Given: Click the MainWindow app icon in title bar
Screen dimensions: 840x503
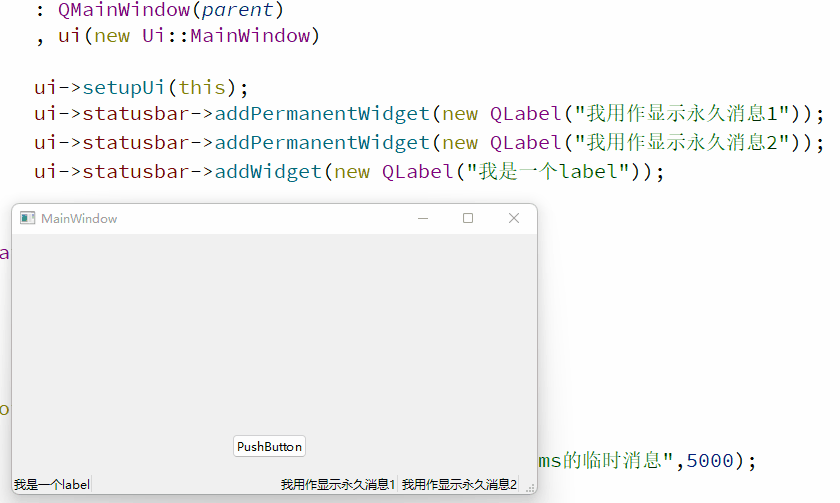Looking at the screenshot, I should 27,218.
